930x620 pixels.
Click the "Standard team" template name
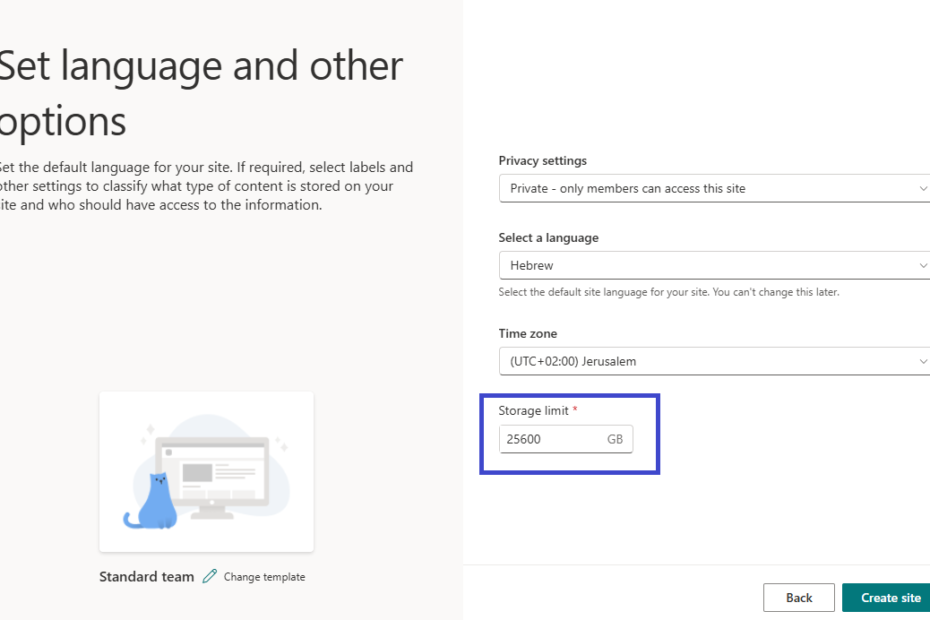(146, 577)
